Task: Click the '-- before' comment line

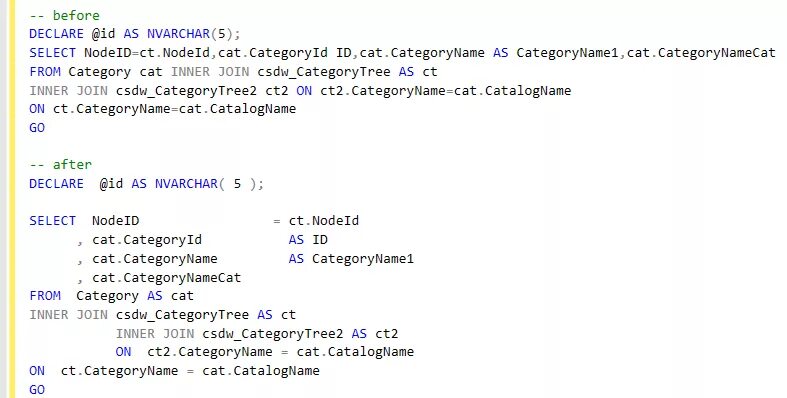Action: tap(64, 16)
